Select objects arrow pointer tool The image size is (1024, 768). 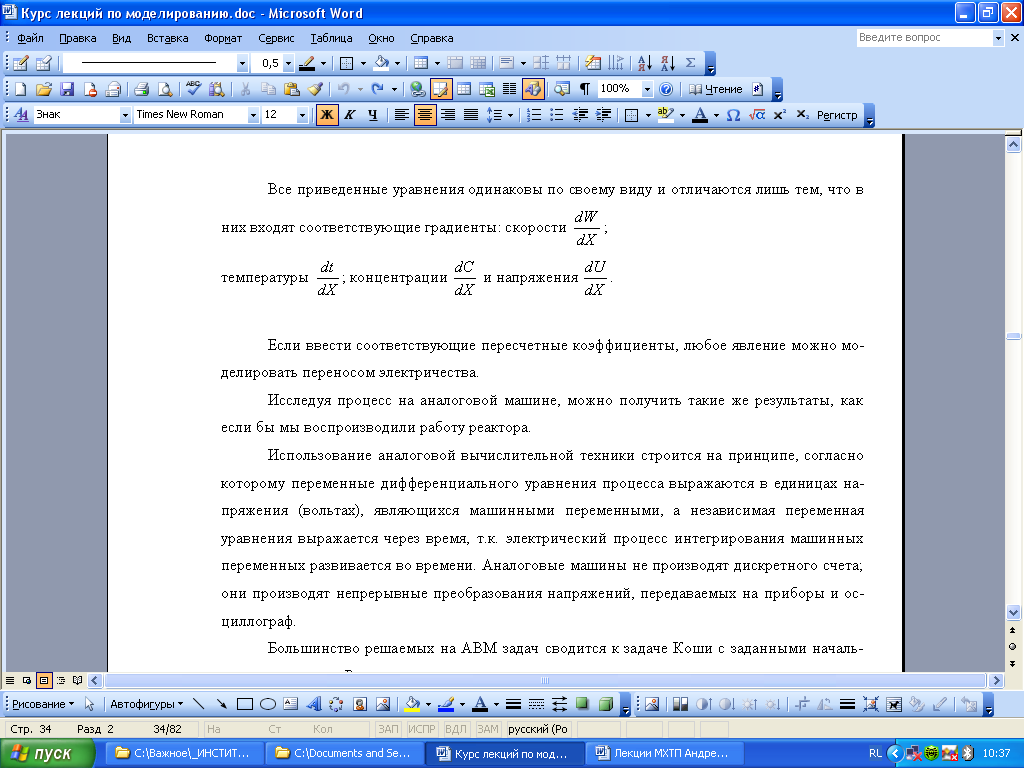pos(89,704)
